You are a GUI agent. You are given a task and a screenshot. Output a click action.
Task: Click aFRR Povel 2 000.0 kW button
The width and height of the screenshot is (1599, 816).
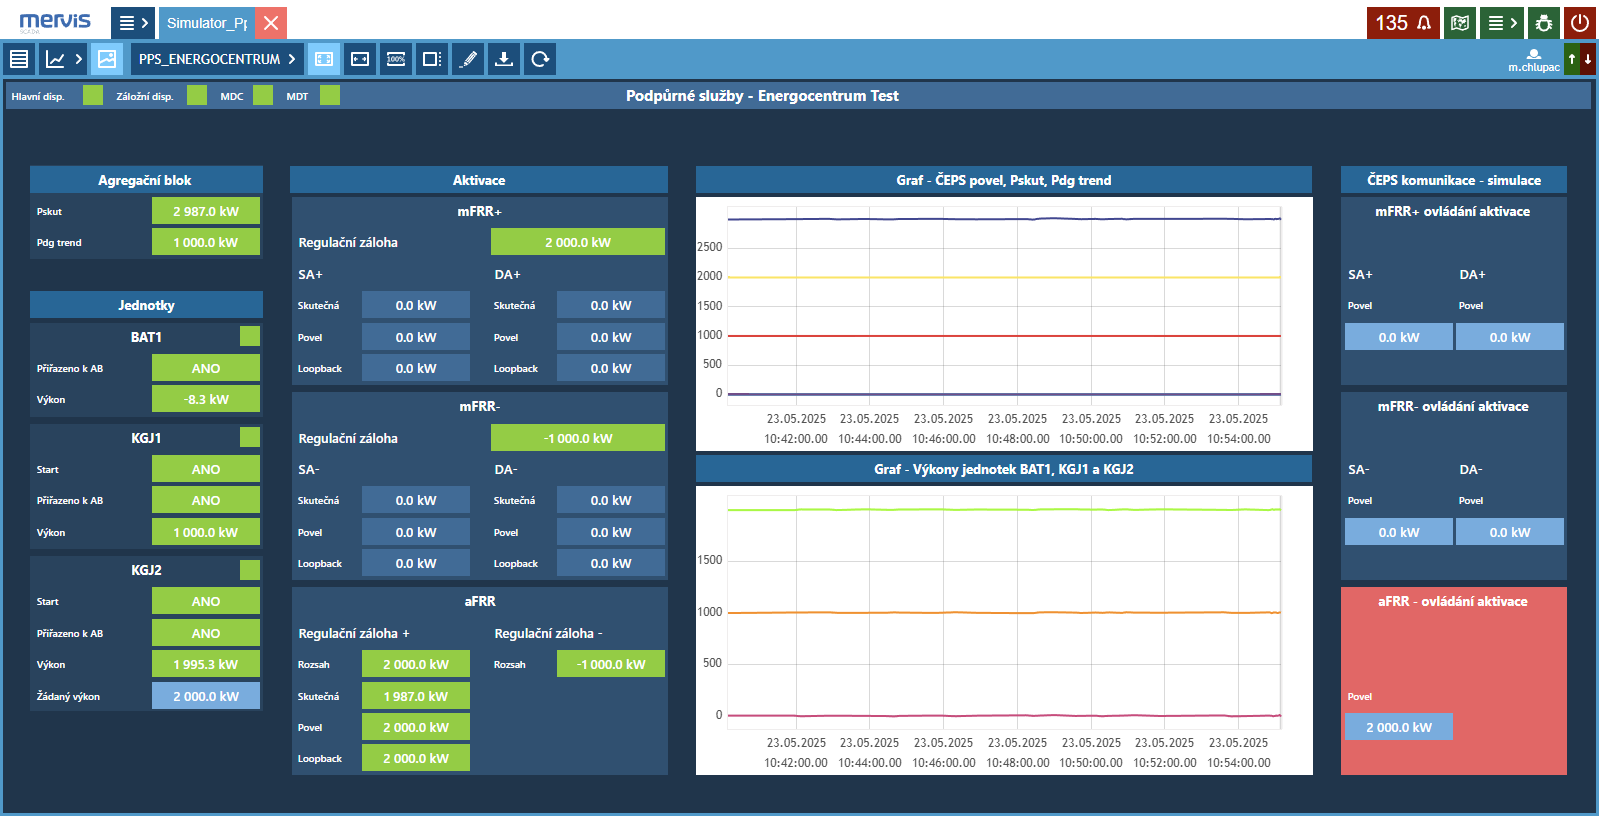(1398, 727)
